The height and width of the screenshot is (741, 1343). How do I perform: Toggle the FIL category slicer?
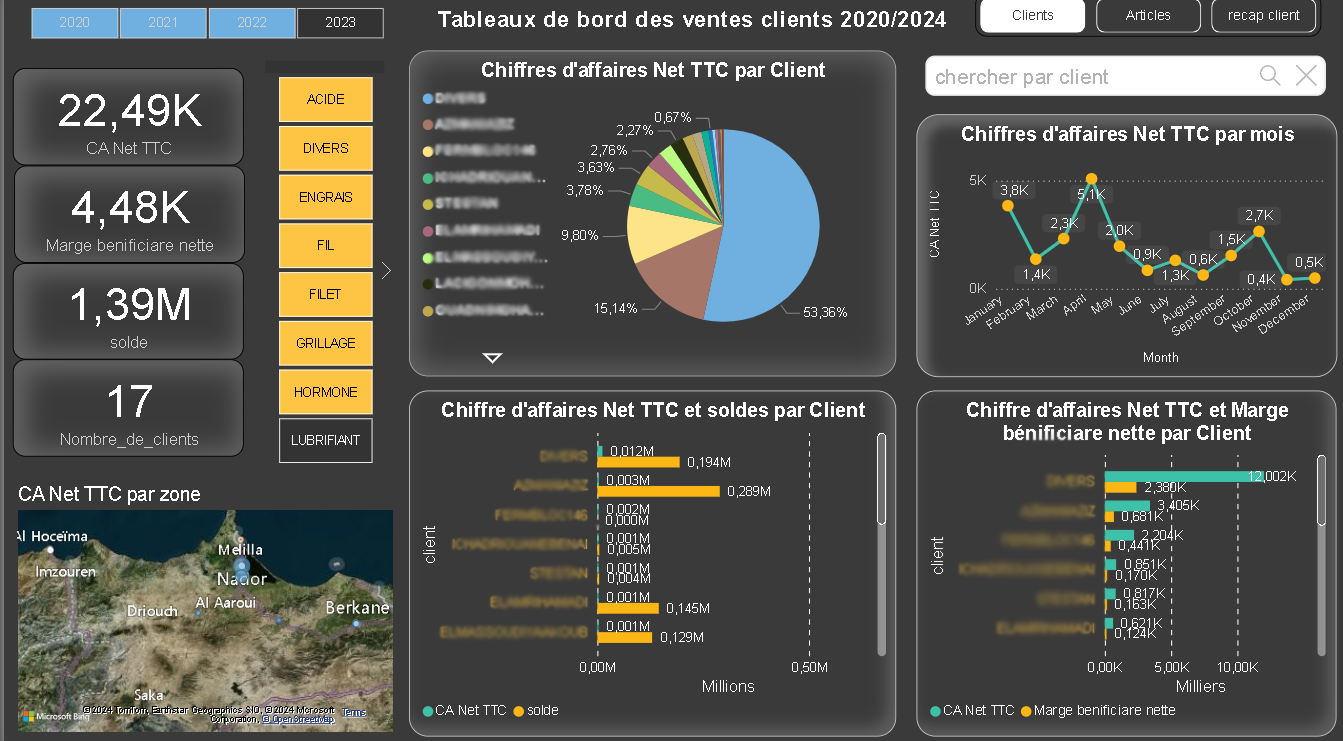325,245
